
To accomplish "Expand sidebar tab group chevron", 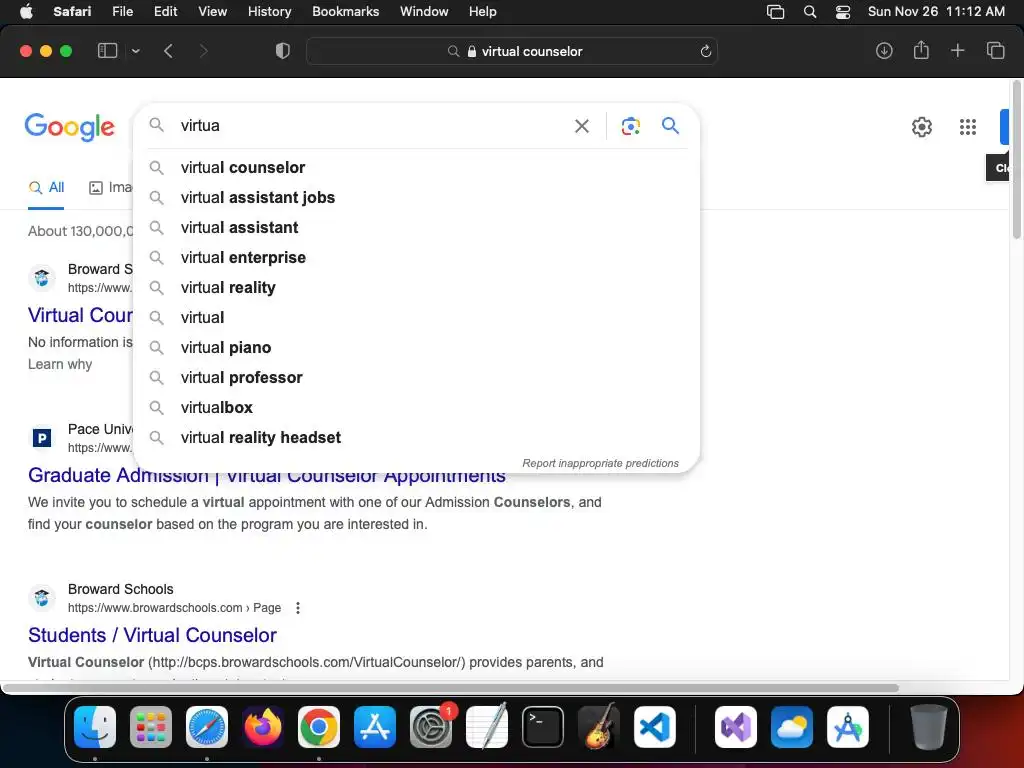I will 135,51.
